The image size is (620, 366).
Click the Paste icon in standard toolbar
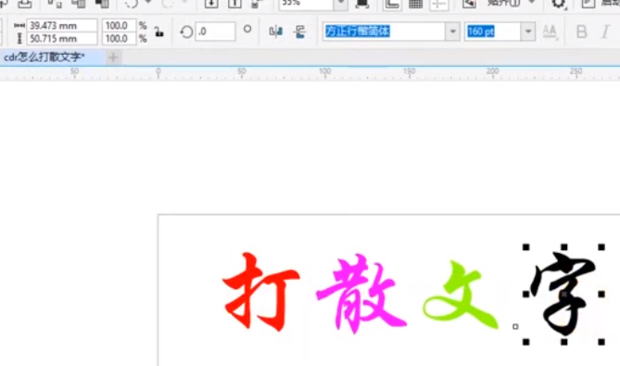coord(102,4)
